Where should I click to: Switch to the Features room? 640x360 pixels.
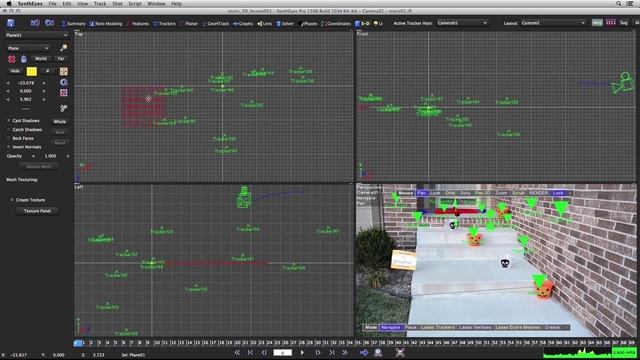(138, 24)
